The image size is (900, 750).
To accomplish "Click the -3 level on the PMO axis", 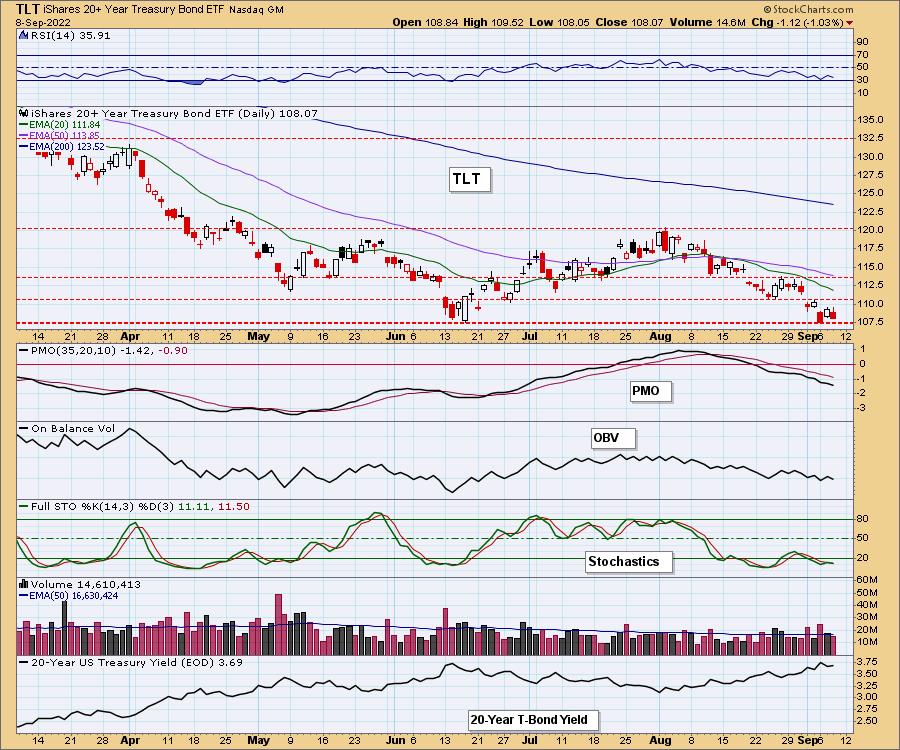I will pos(862,408).
